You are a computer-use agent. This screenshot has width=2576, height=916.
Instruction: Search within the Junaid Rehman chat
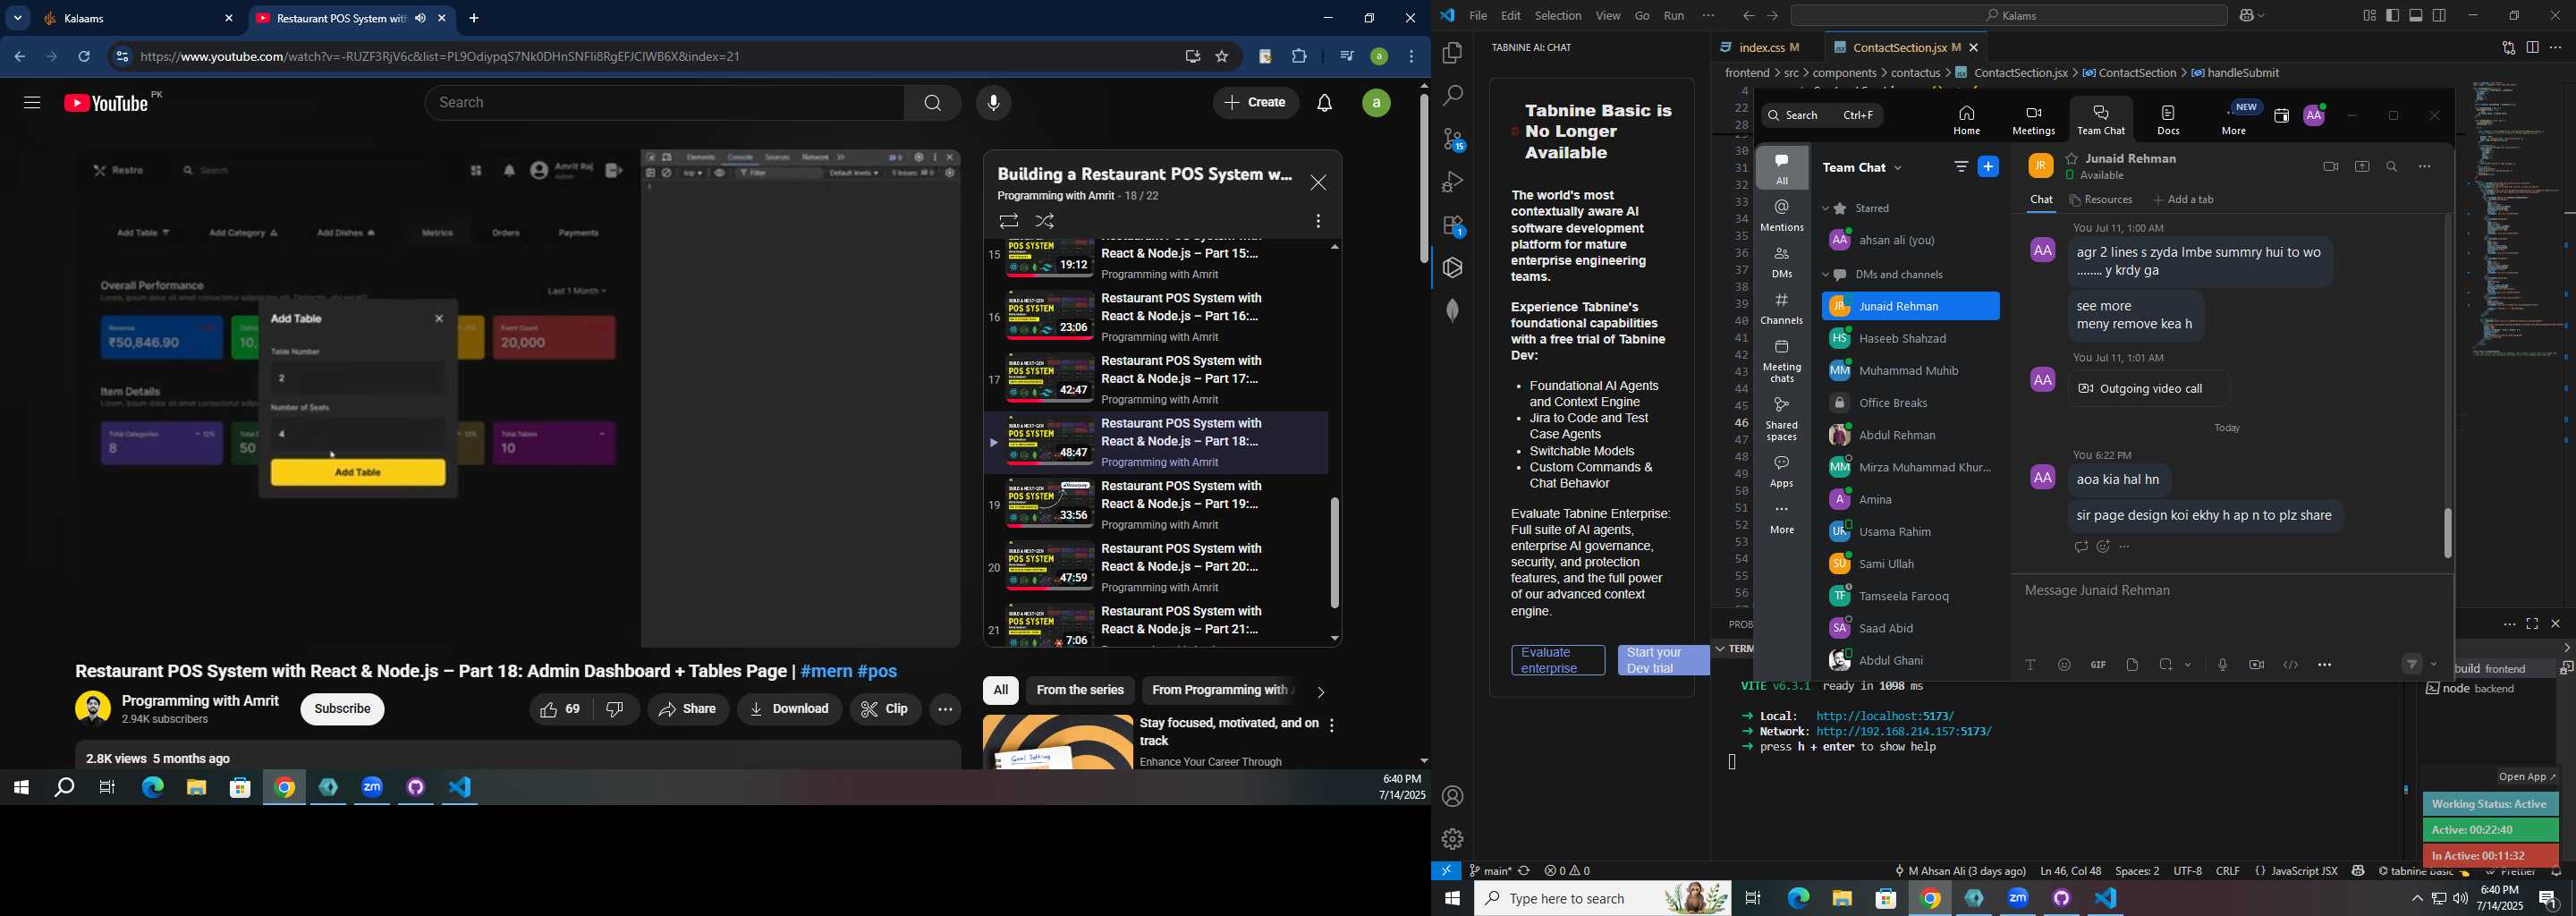2392,167
